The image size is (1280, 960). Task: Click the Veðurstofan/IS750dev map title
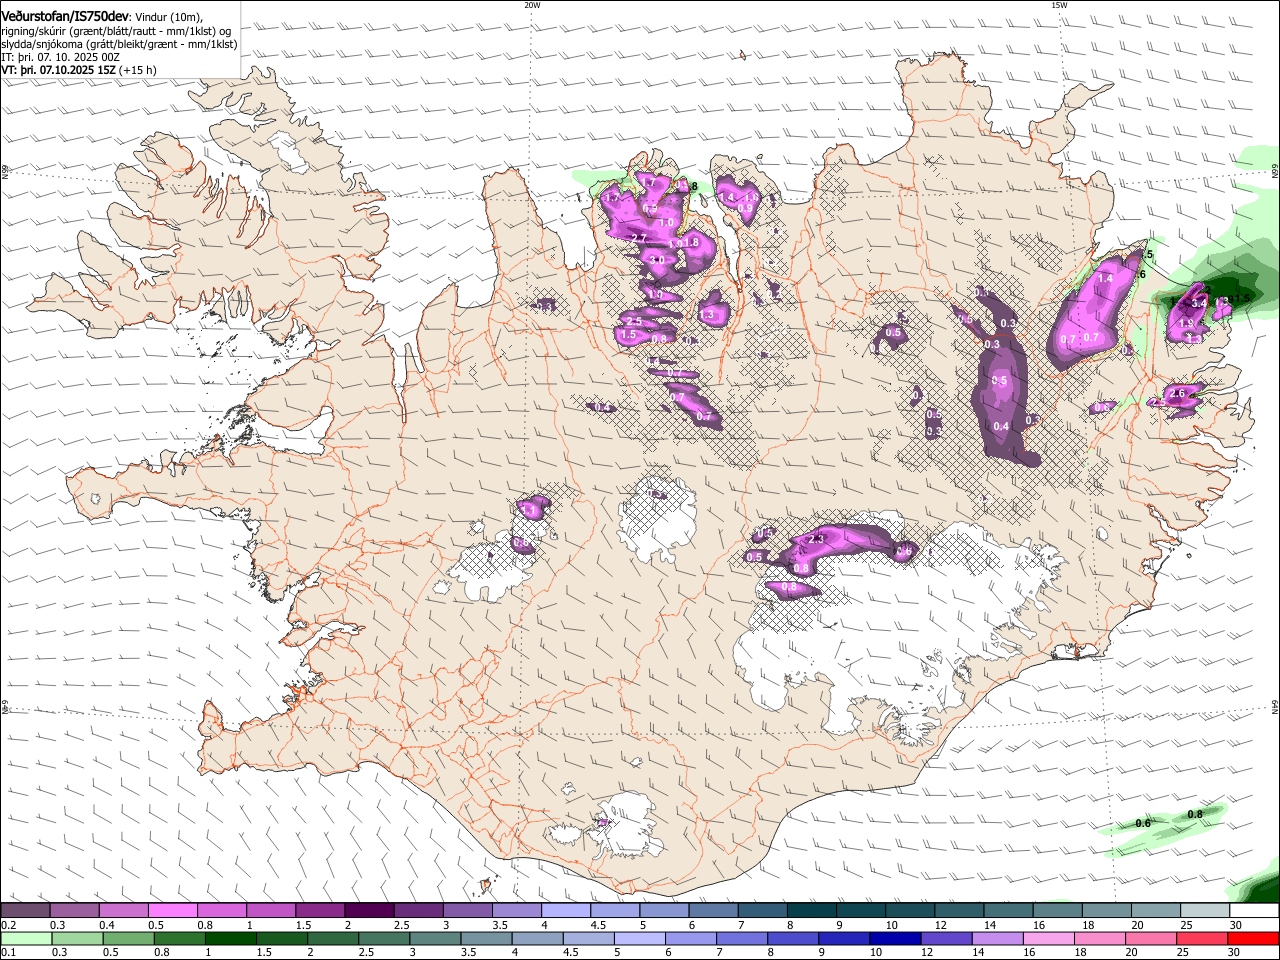click(x=65, y=16)
